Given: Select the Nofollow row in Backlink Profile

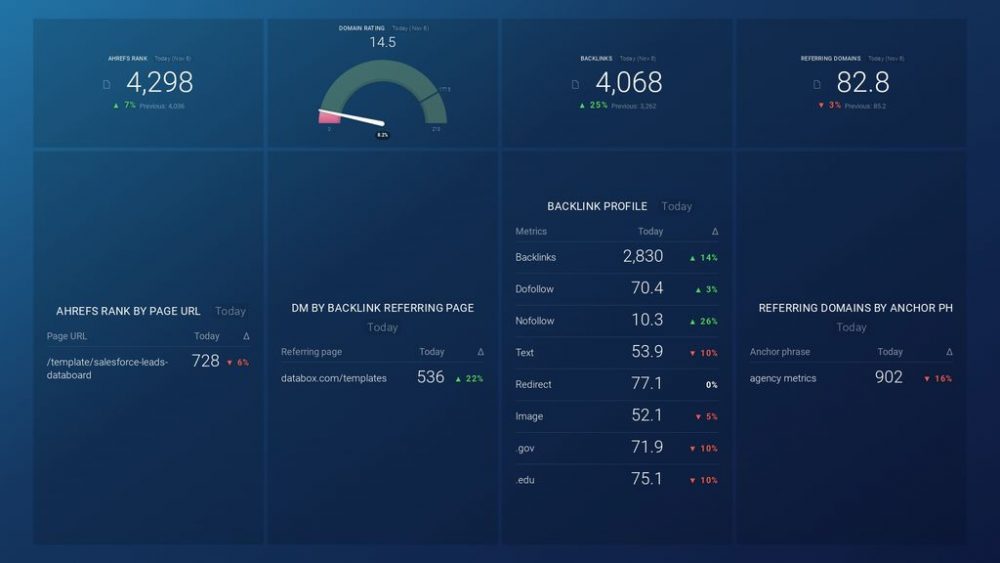Looking at the screenshot, I should pyautogui.click(x=534, y=321).
